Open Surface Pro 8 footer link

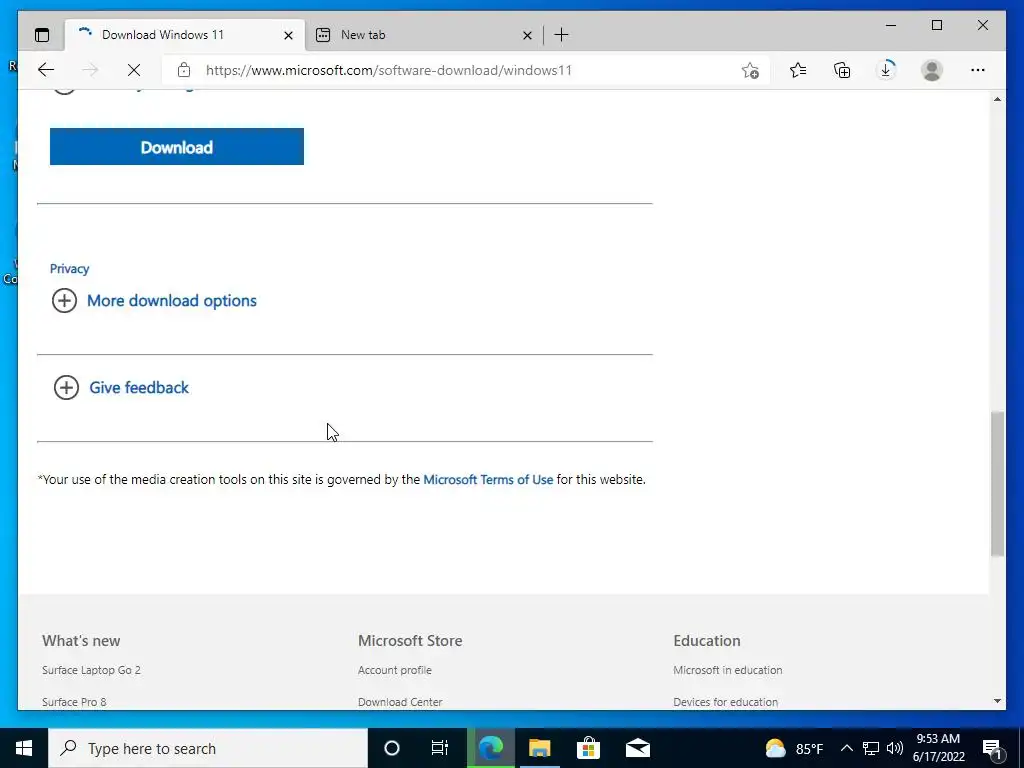tap(74, 702)
